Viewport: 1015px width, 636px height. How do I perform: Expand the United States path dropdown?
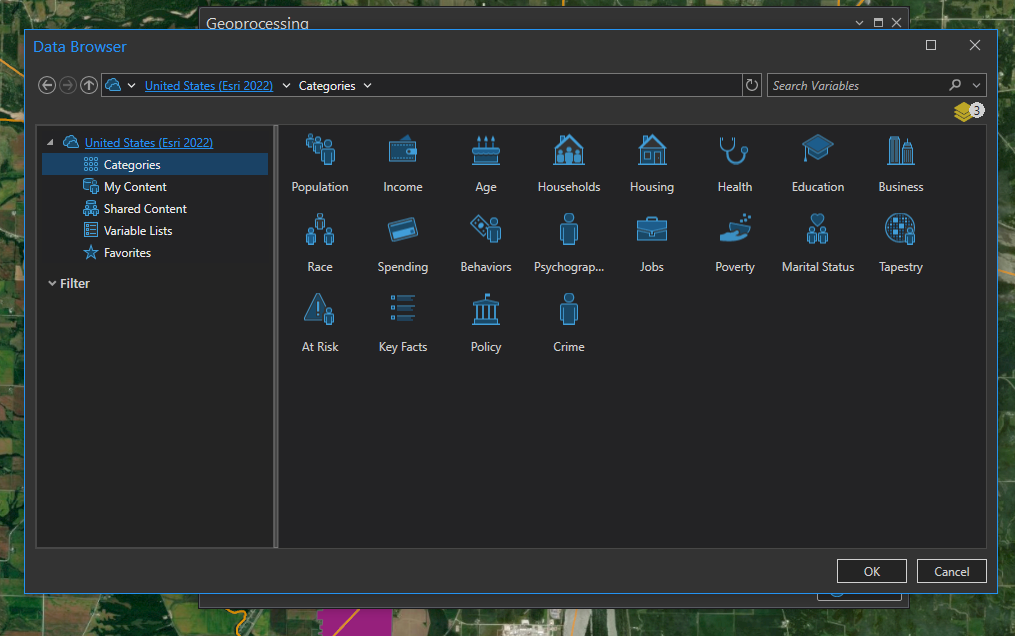tap(285, 85)
